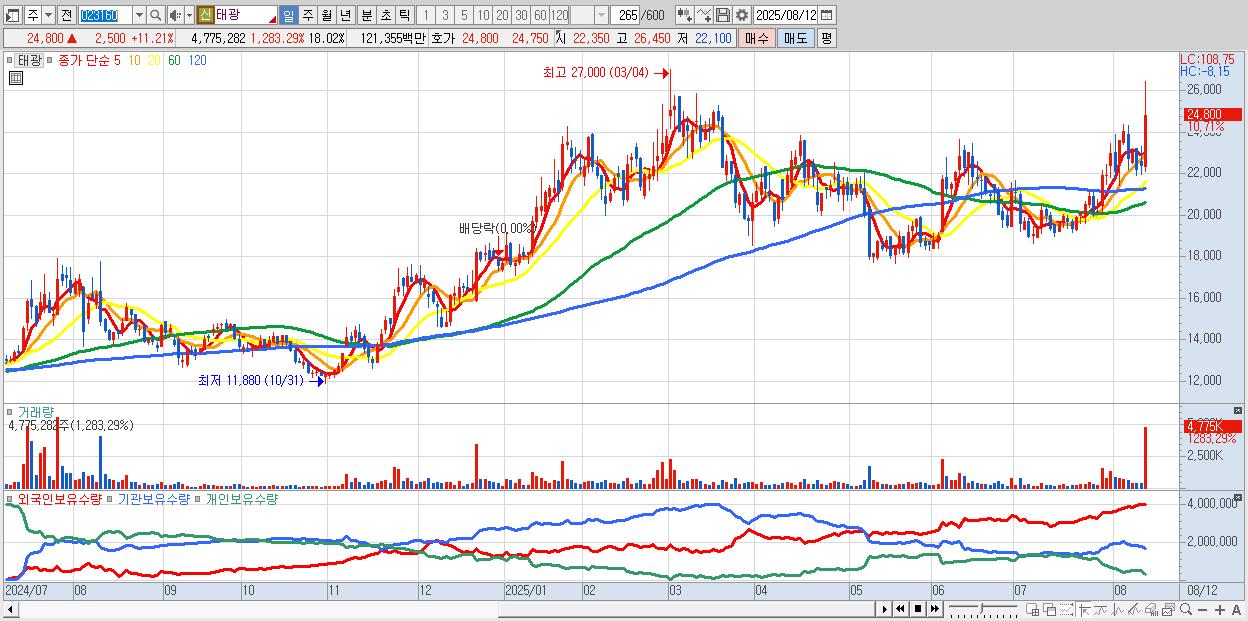This screenshot has width=1248, height=621.
Task: Open chart settings gear icon
Action: point(741,15)
